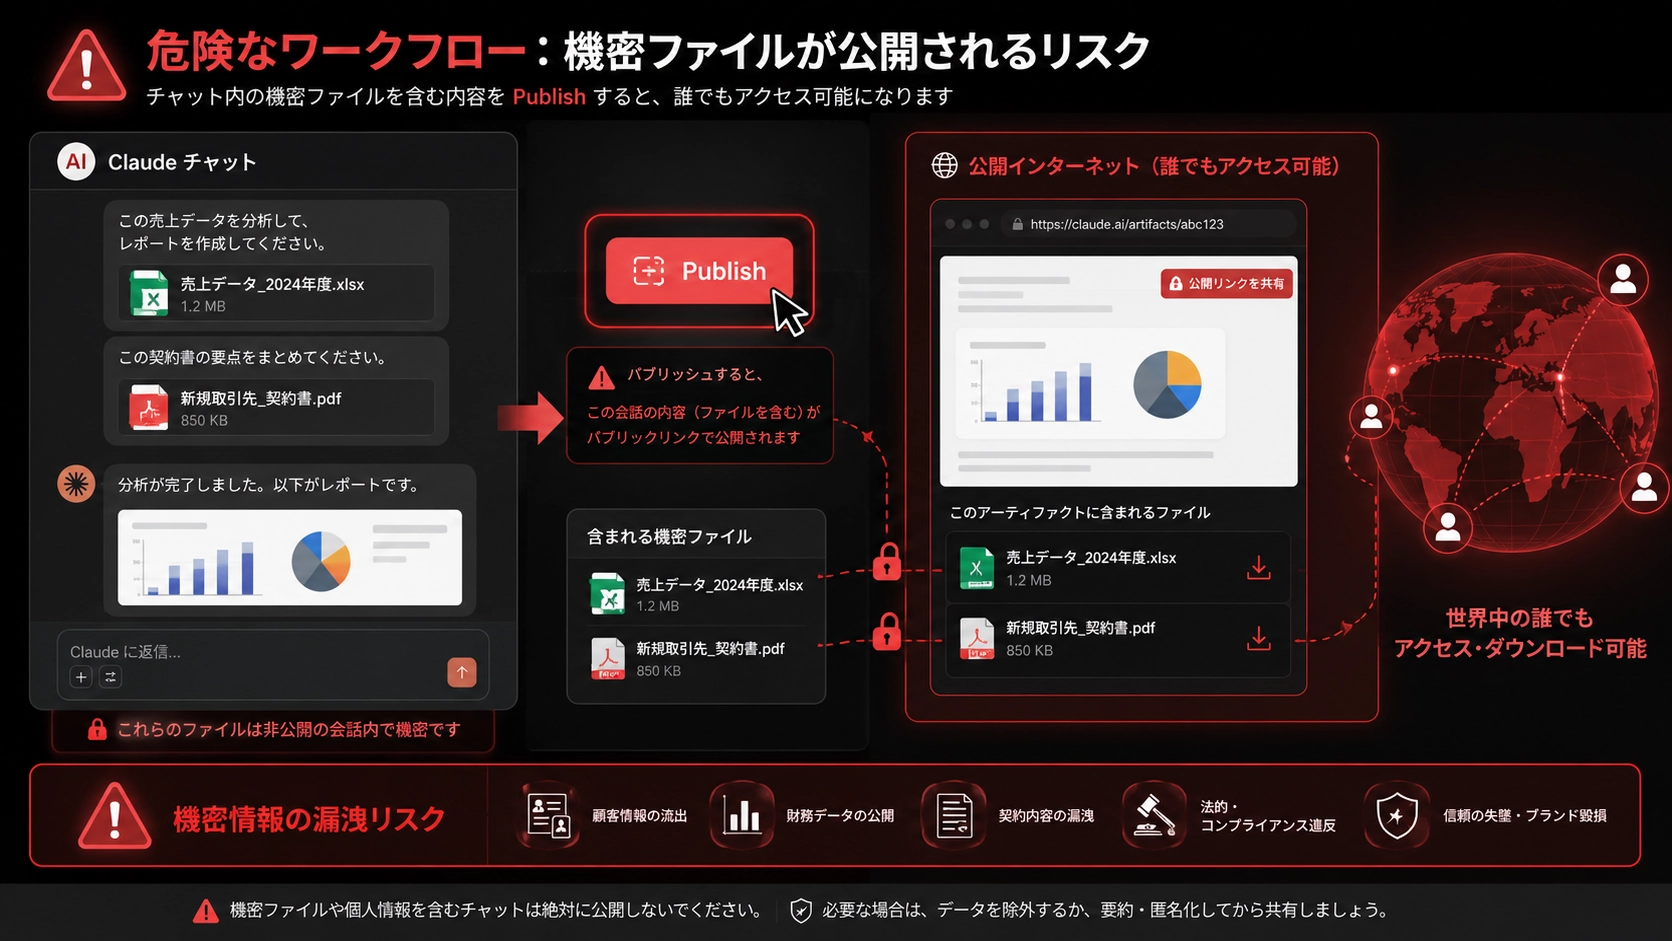Click the gavel icon for 法的・コンプライアンス違反
This screenshot has height=941, width=1672.
(1154, 815)
